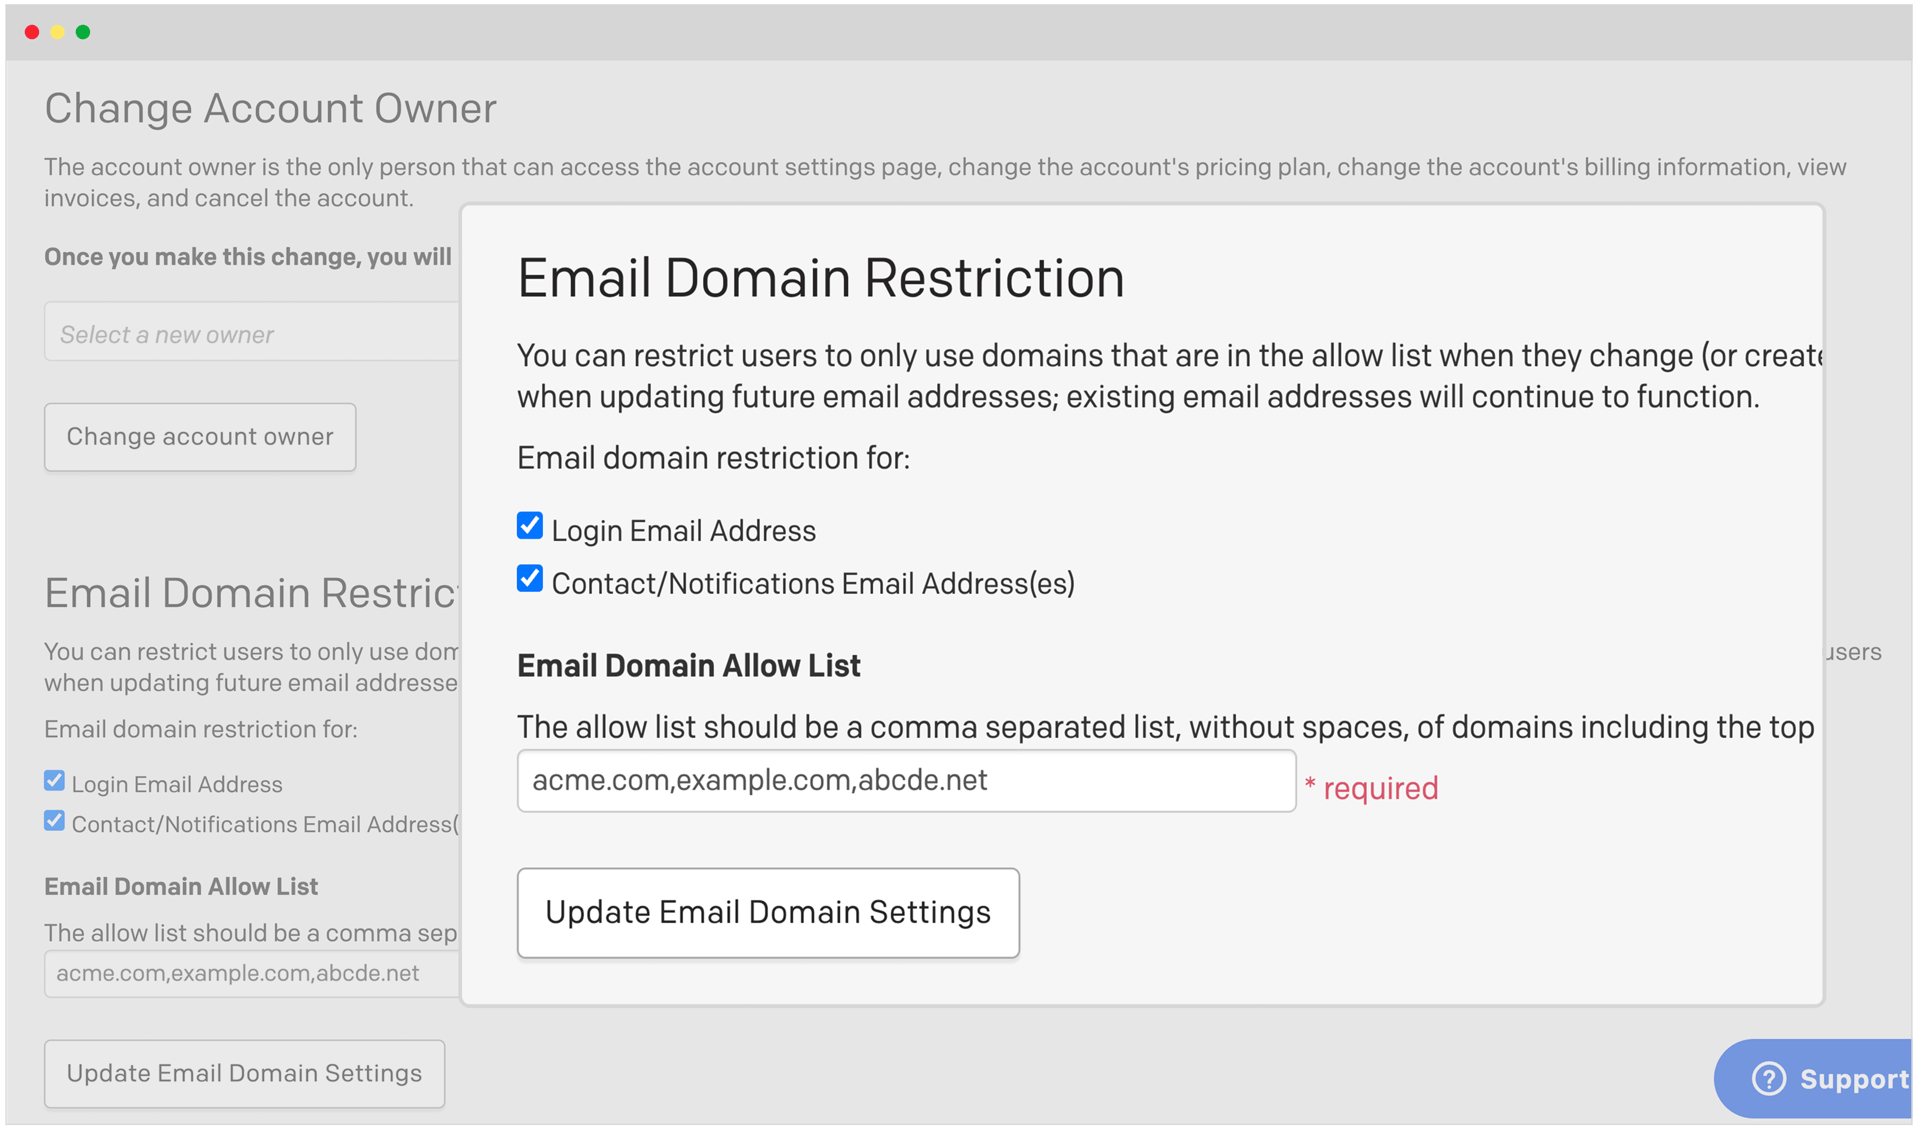Image resolution: width=1920 pixels, height=1131 pixels.
Task: Toggle background Contact/Notifications Email checkbox
Action: click(55, 821)
